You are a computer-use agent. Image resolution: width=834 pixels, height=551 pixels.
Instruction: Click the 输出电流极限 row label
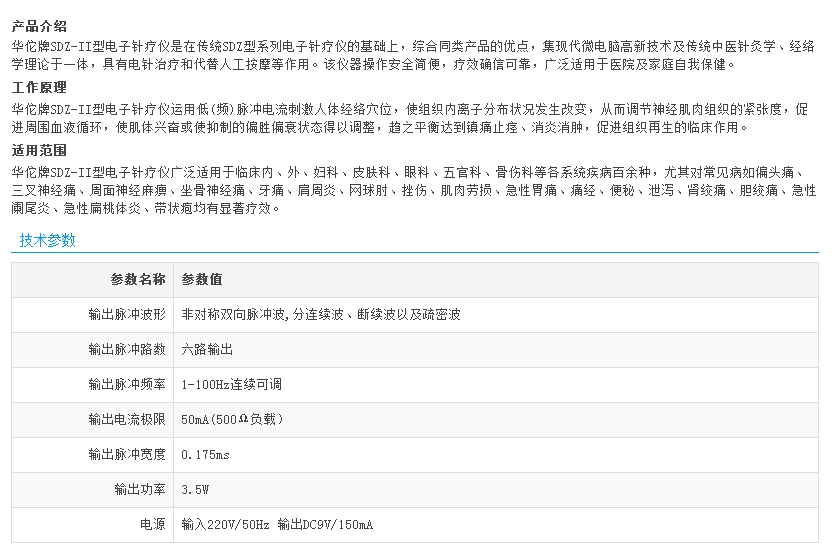[x=127, y=419]
